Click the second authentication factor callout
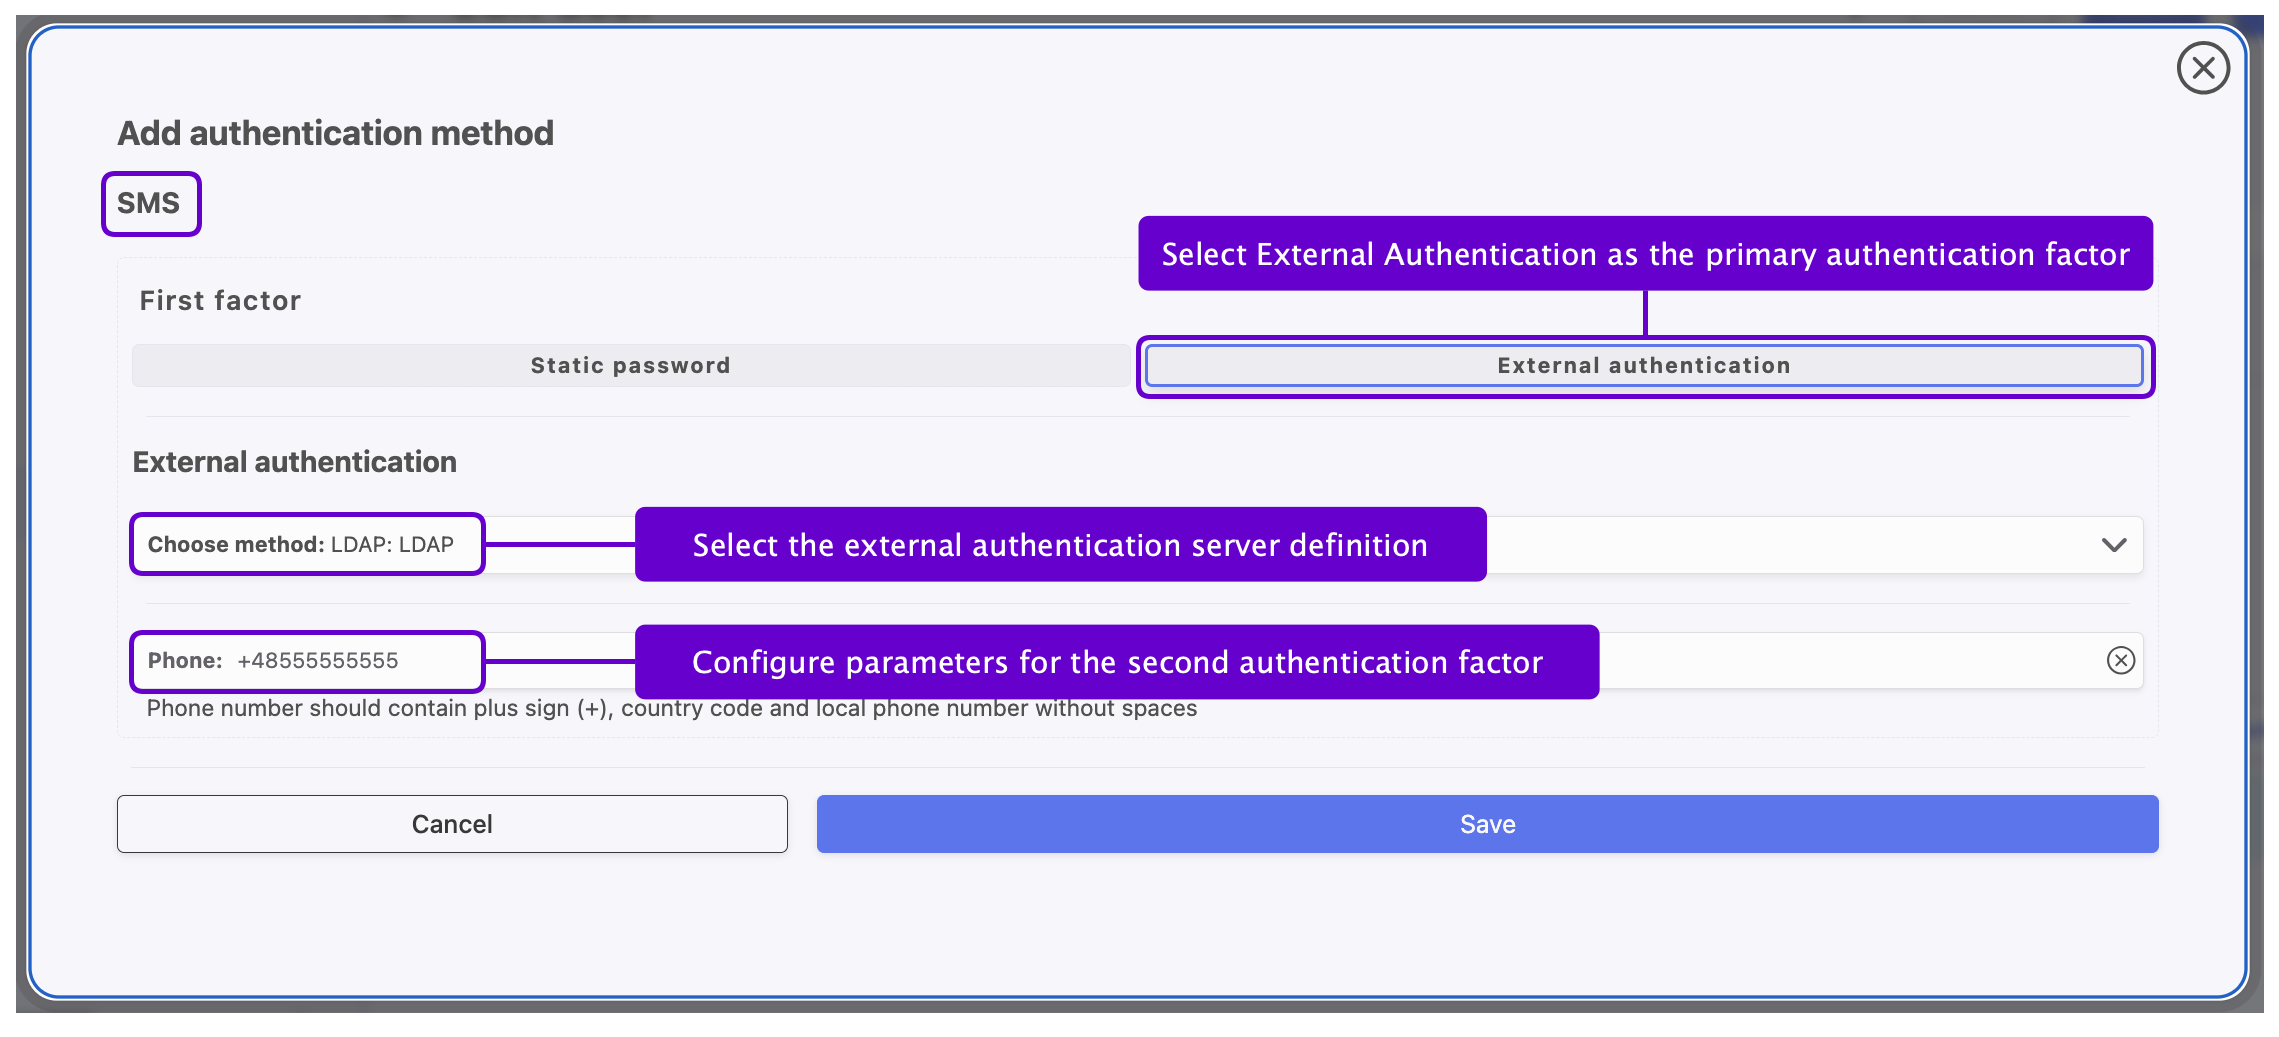The width and height of the screenshot is (2279, 1037). click(1117, 662)
